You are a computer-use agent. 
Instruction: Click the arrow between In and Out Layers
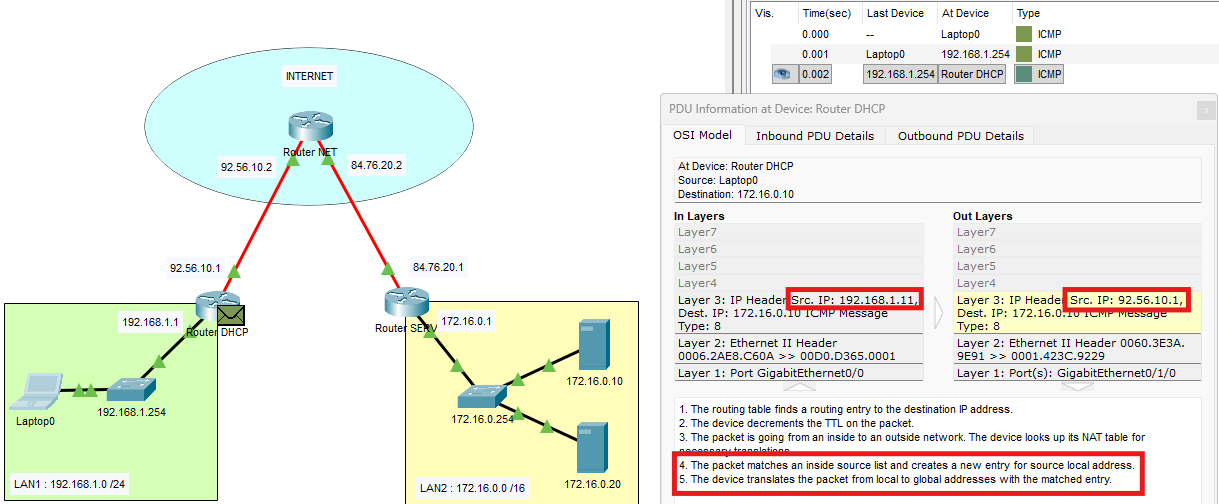[939, 312]
